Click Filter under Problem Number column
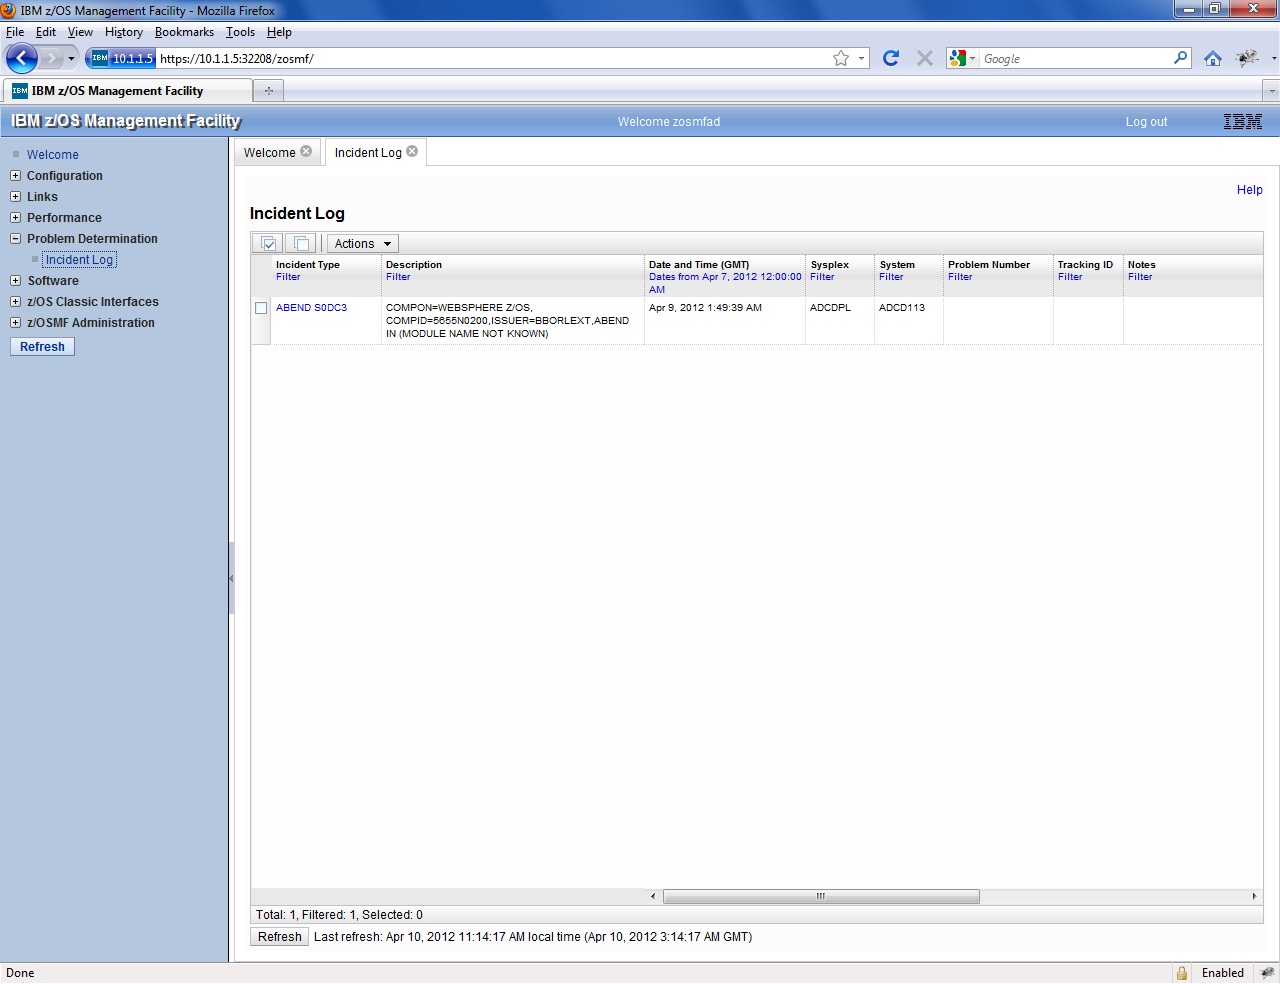This screenshot has height=984, width=1280. pos(960,277)
